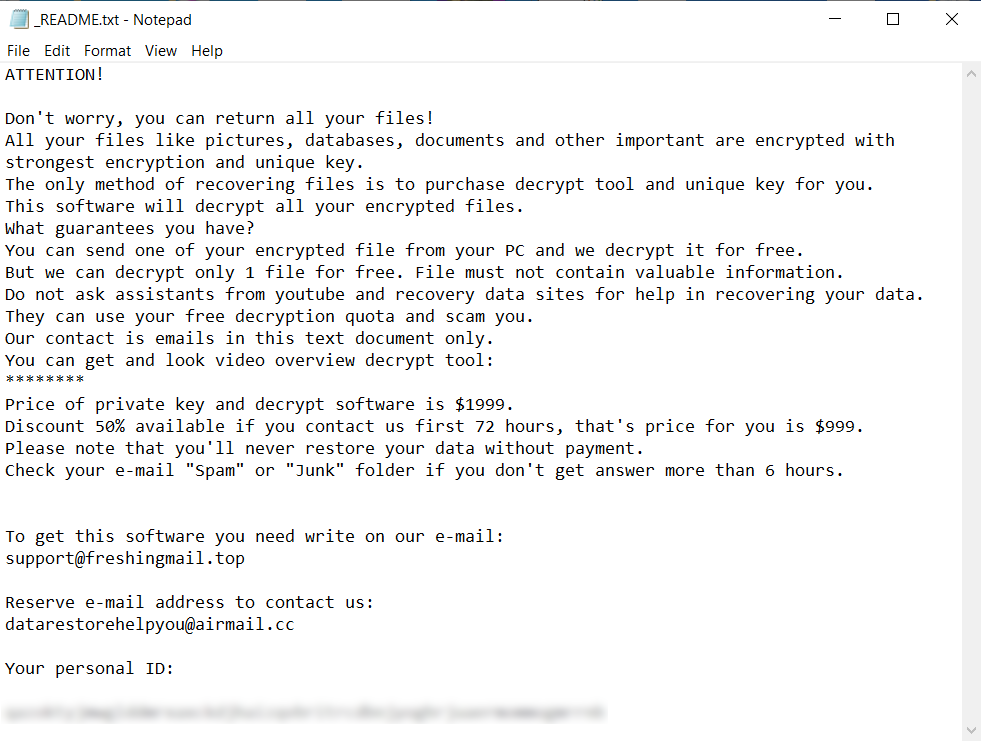Click the Notepad icon in title bar

click(20, 19)
